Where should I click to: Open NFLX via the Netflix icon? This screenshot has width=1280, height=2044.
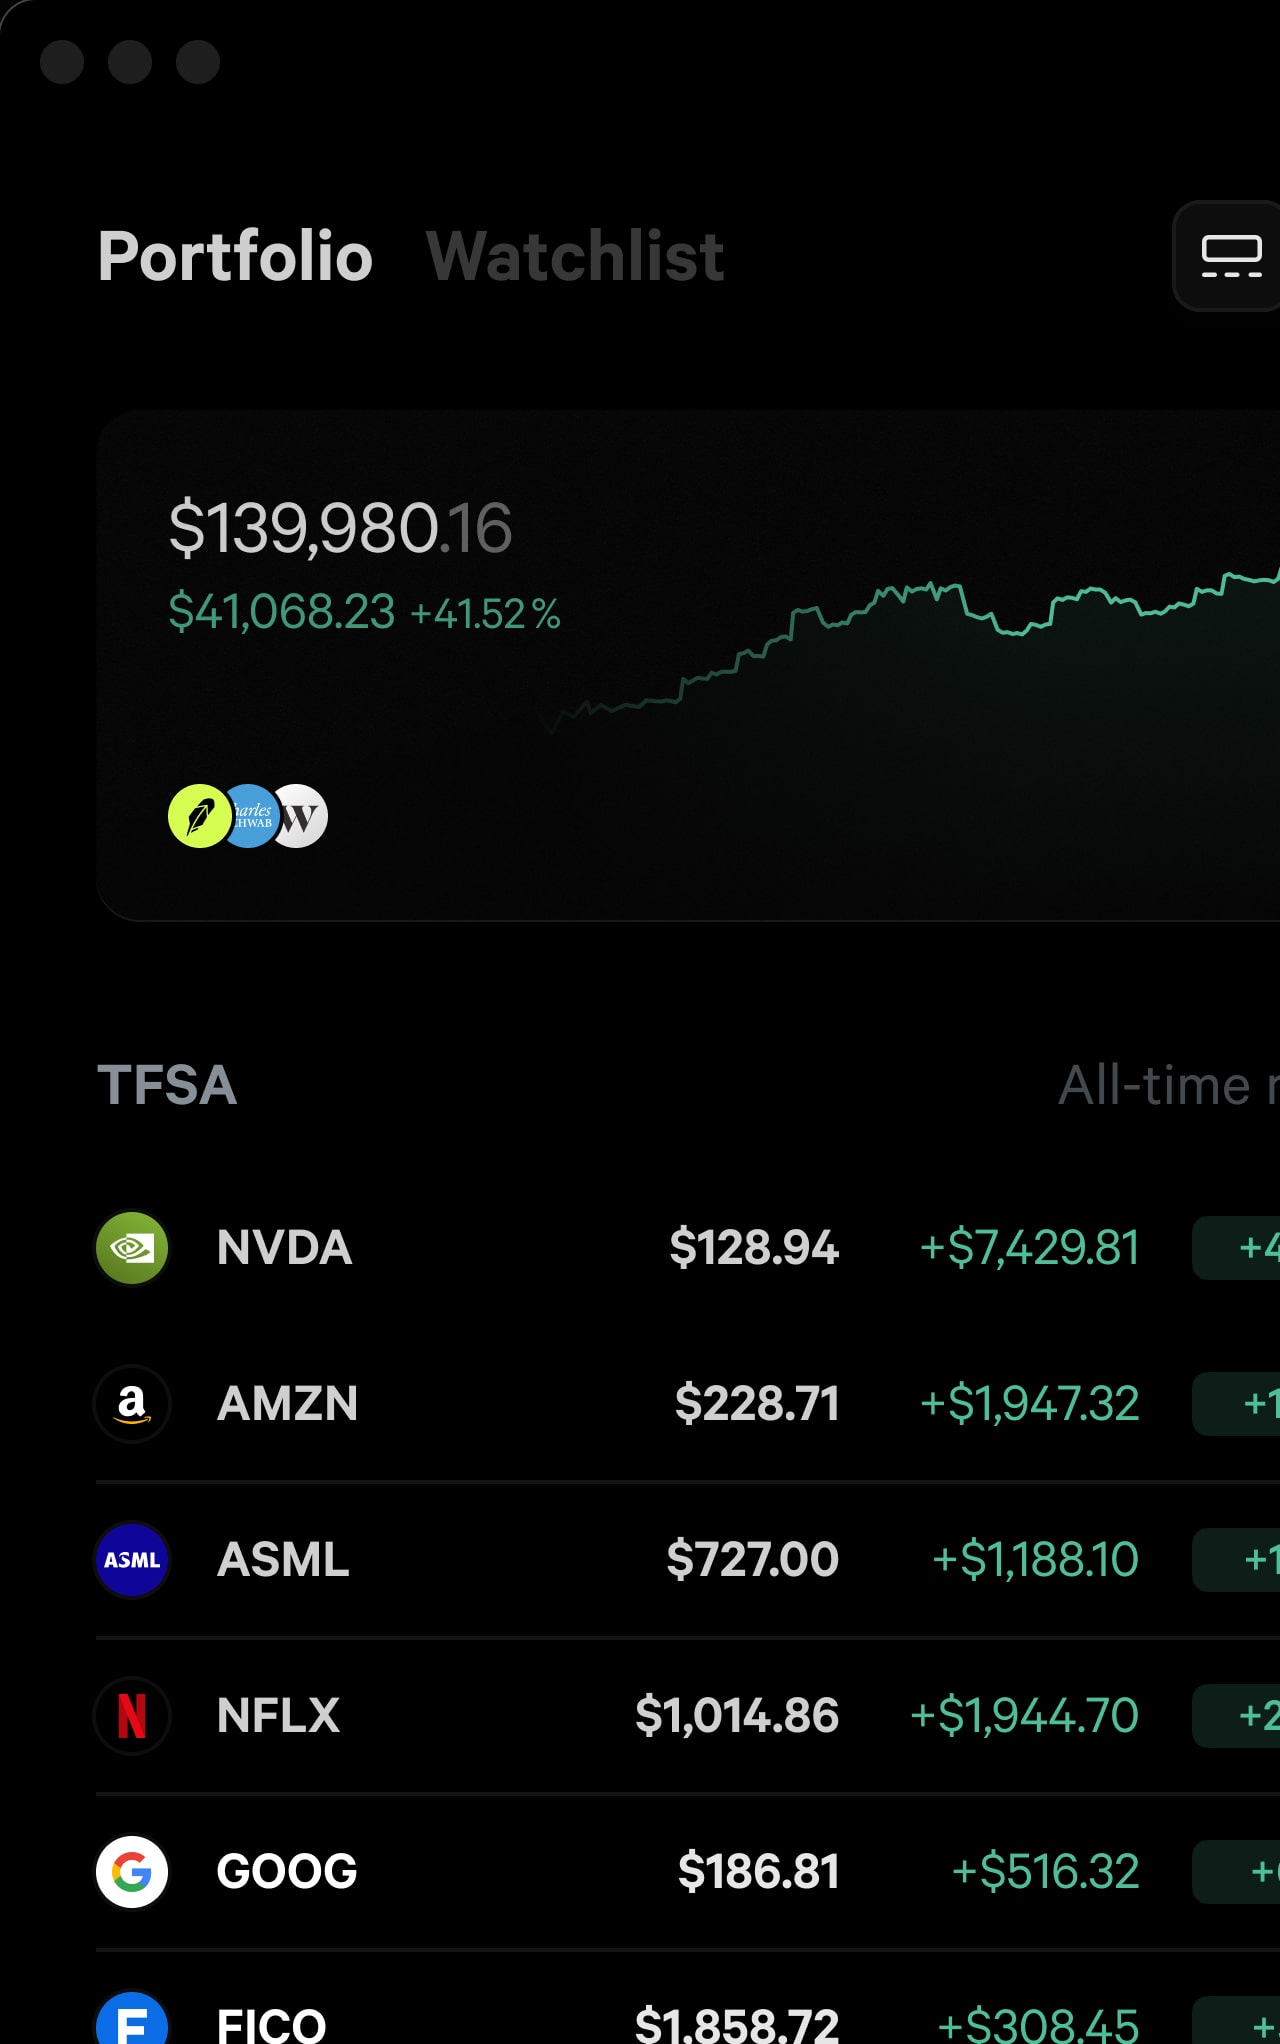point(132,1715)
